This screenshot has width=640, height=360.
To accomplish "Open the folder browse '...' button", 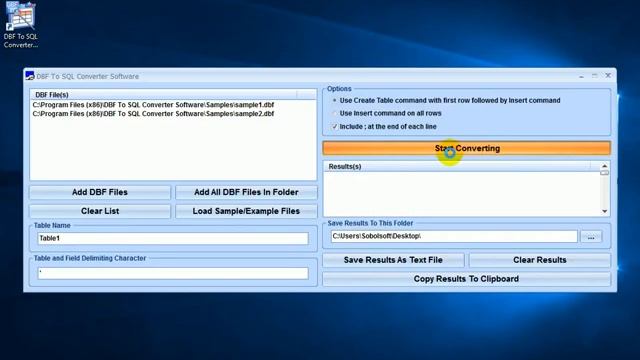I will [x=591, y=236].
